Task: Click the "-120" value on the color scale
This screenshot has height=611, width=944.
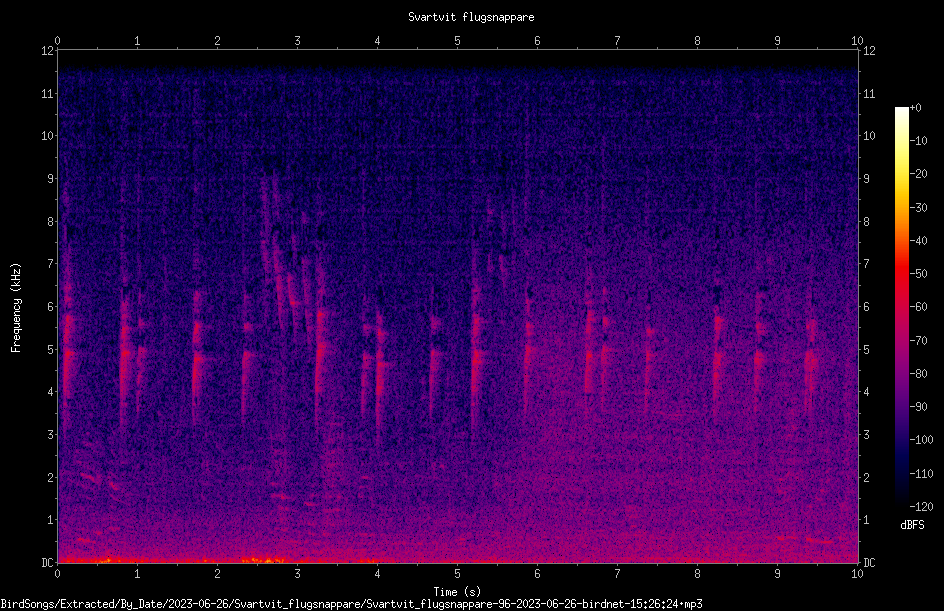Action: click(x=922, y=507)
